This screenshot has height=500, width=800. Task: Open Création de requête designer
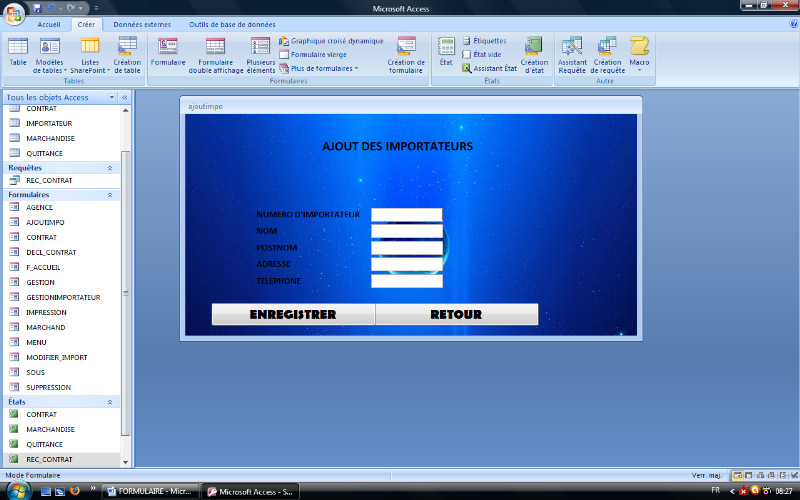[x=607, y=55]
